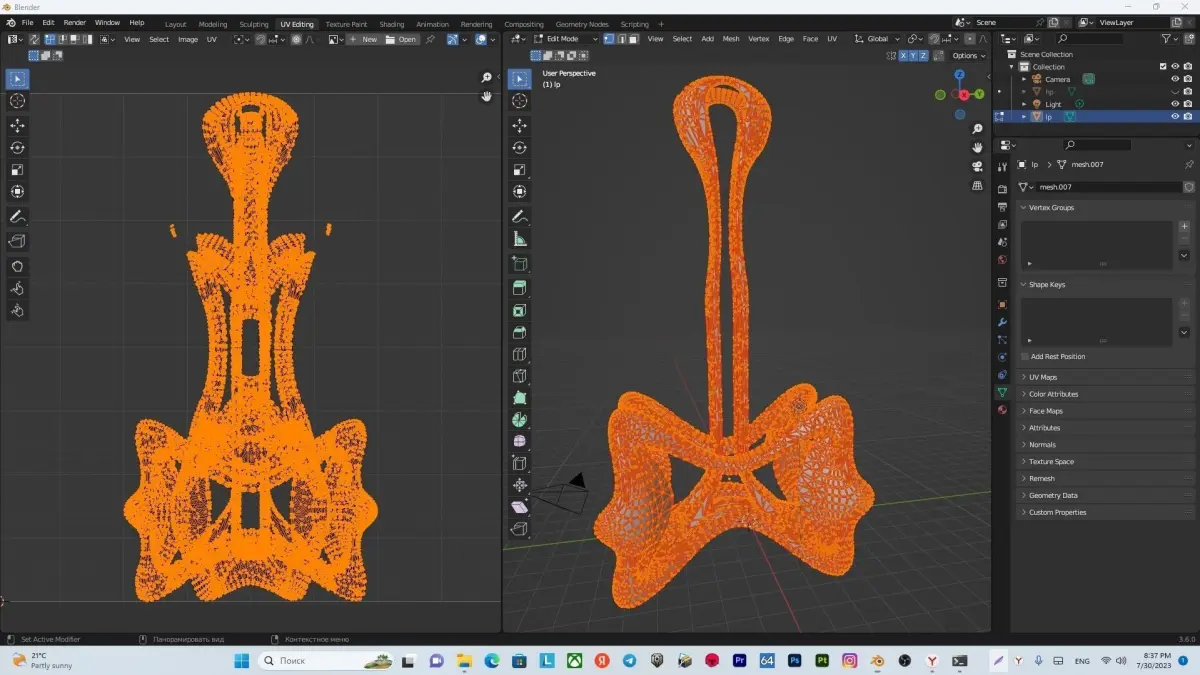Select the Scale tool in UV editor

point(17,169)
